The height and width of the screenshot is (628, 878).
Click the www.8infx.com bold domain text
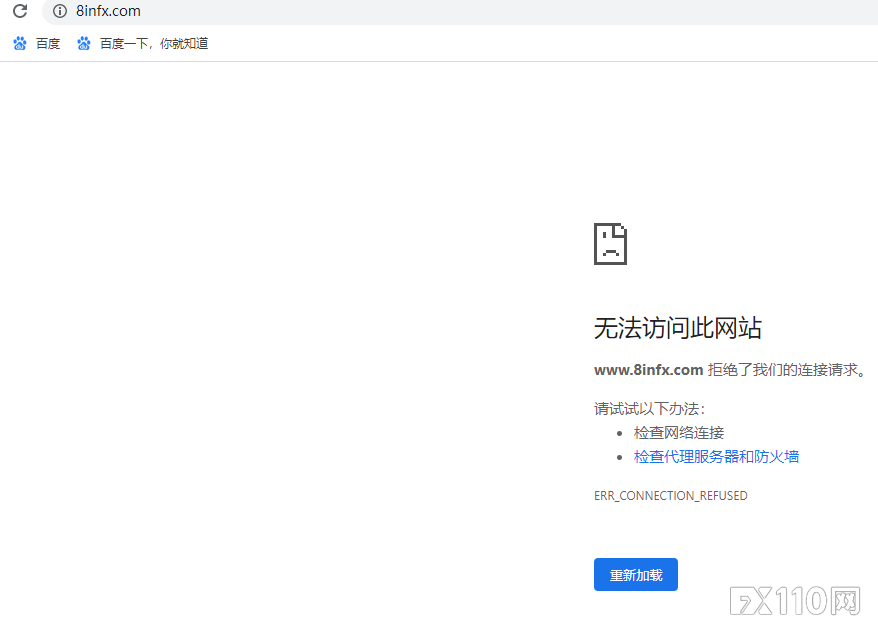648,370
